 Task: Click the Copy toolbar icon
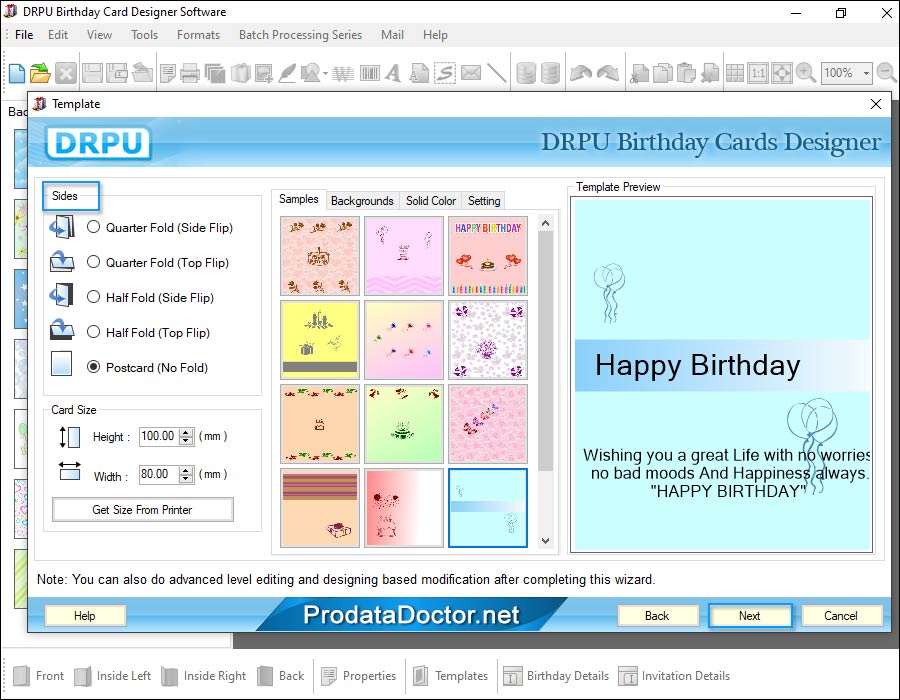(x=662, y=73)
